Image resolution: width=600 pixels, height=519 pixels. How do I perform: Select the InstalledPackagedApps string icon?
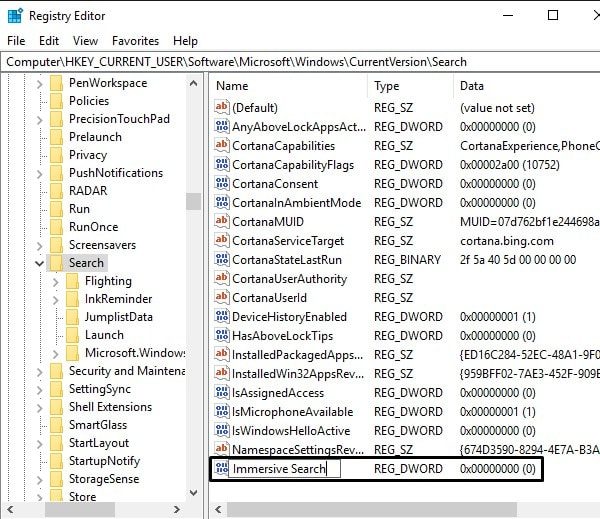(x=222, y=354)
